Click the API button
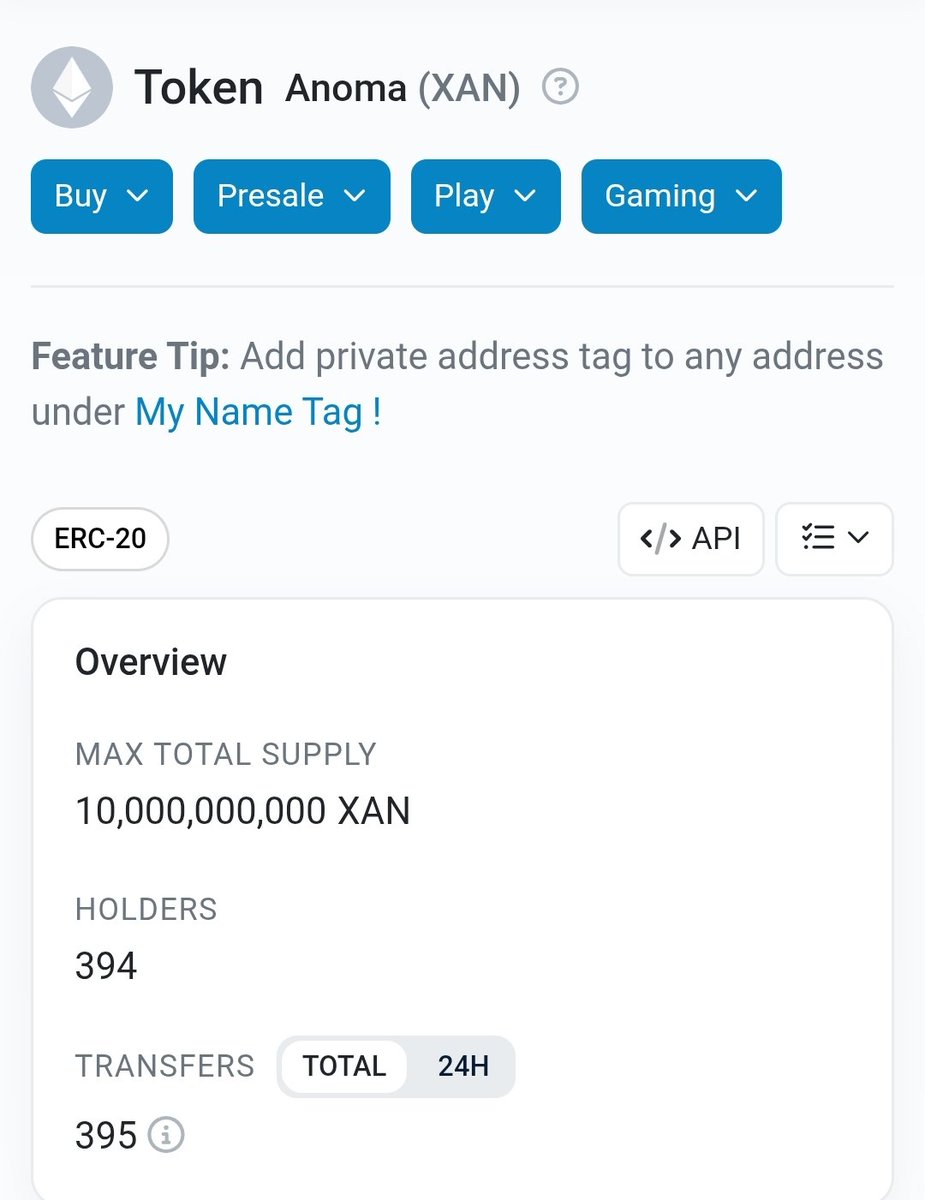925x1200 pixels. (691, 539)
